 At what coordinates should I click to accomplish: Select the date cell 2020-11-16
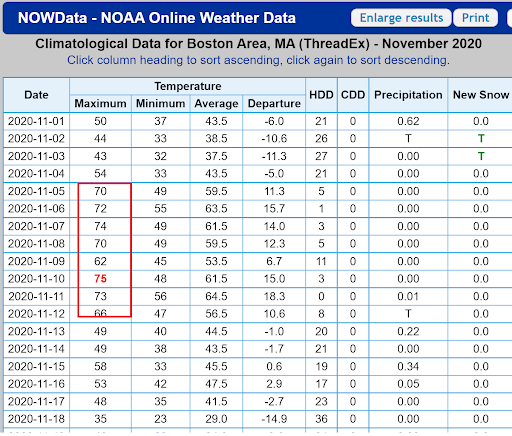click(36, 384)
